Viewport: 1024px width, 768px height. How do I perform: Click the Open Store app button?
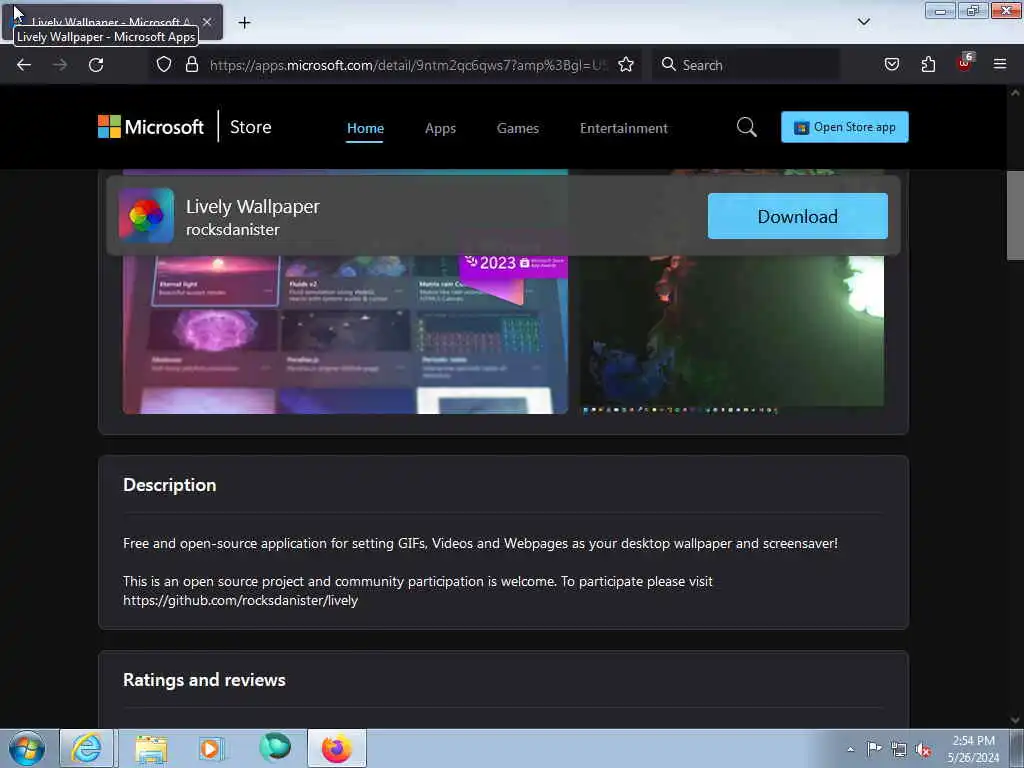tap(844, 127)
